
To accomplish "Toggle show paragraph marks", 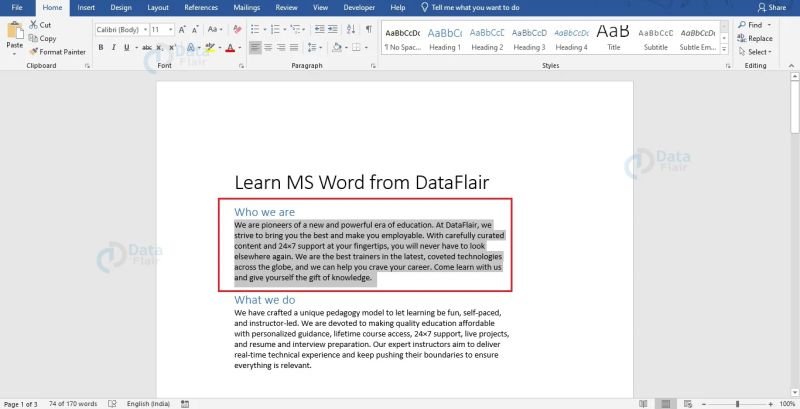I will point(368,30).
